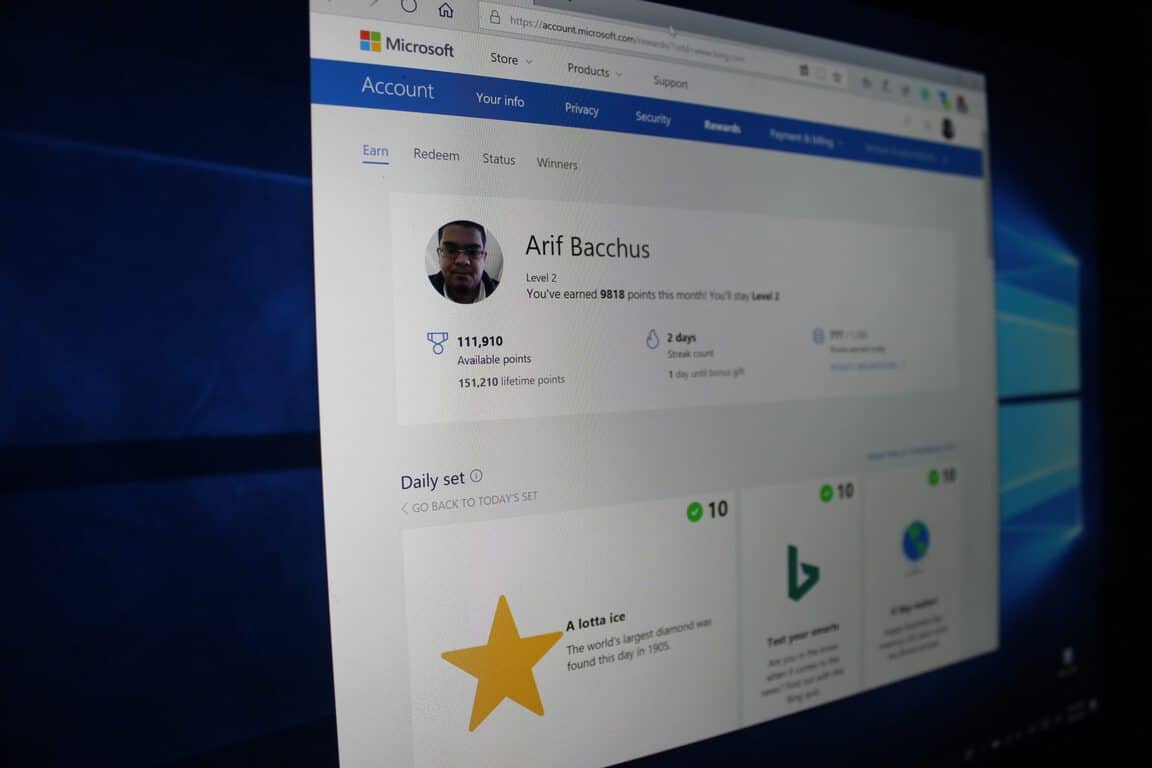The height and width of the screenshot is (768, 1152).
Task: Click the yellow star icon
Action: [503, 663]
